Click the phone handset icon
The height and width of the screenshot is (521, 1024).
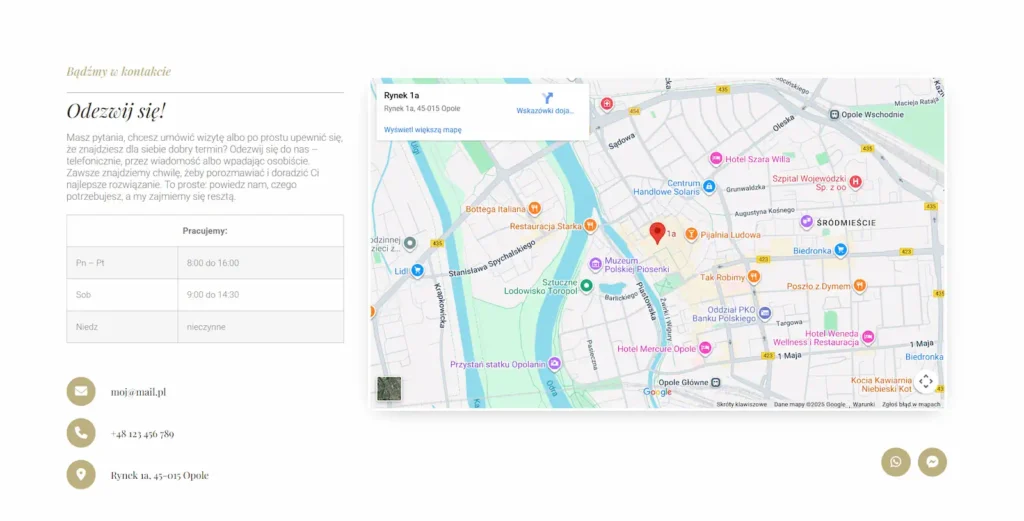(81, 433)
